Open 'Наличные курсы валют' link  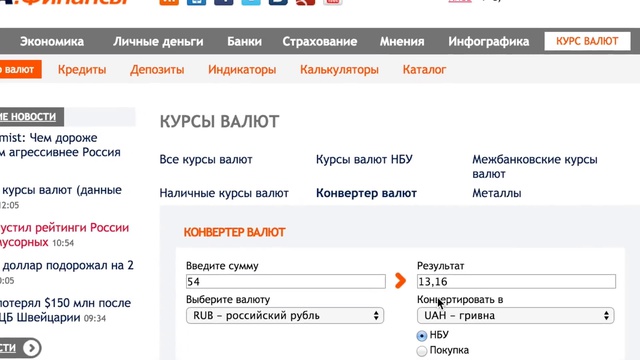224,193
